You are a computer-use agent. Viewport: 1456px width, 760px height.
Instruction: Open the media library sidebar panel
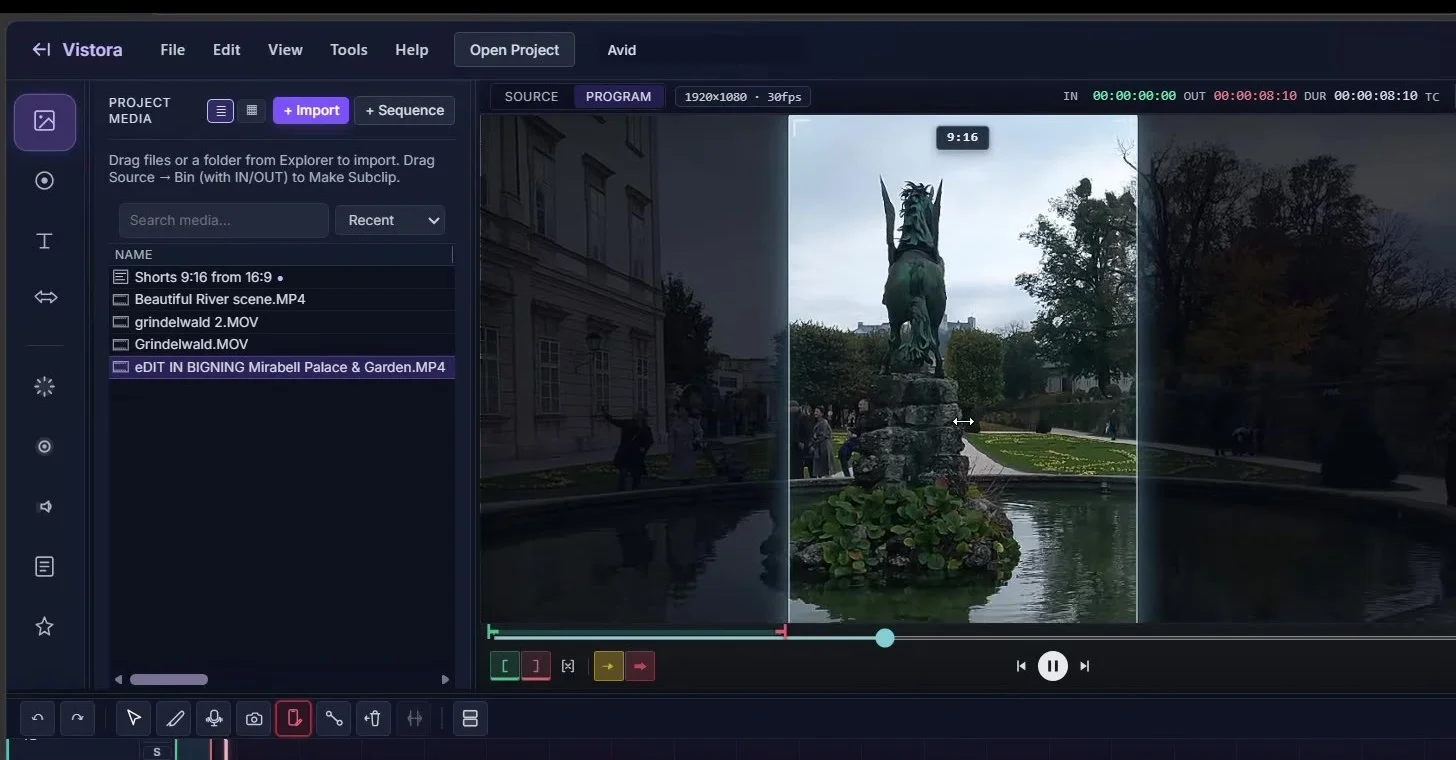click(44, 121)
